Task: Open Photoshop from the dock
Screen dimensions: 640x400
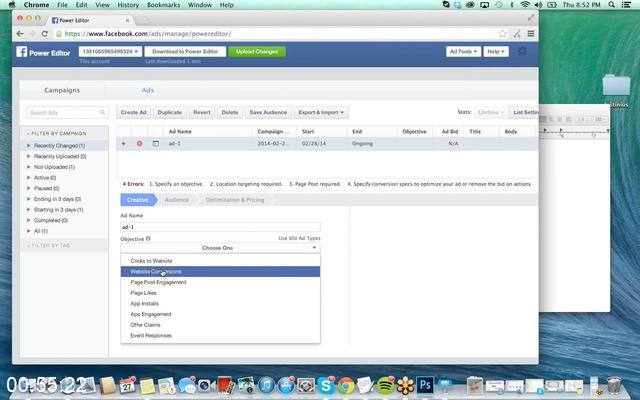Action: 425,385
